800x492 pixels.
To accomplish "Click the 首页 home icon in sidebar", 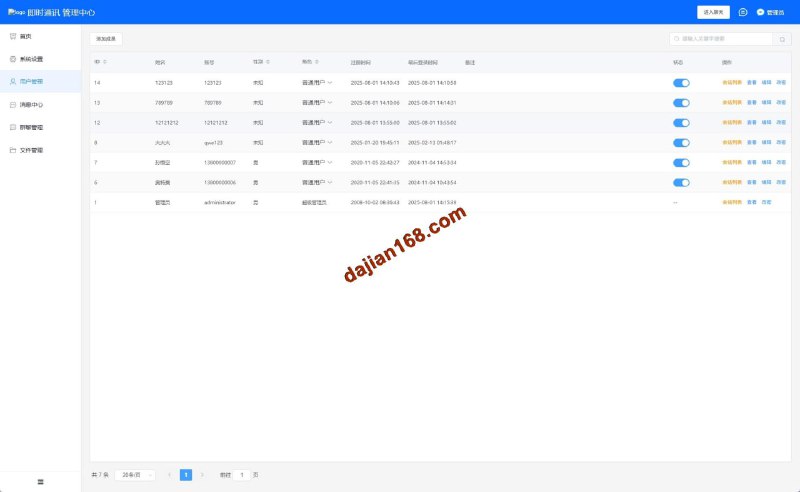I will (13, 36).
